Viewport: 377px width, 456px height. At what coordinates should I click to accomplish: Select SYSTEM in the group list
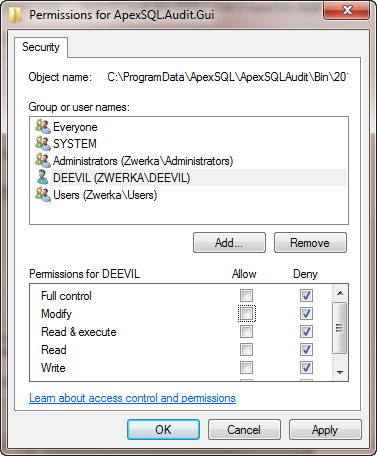pyautogui.click(x=75, y=144)
